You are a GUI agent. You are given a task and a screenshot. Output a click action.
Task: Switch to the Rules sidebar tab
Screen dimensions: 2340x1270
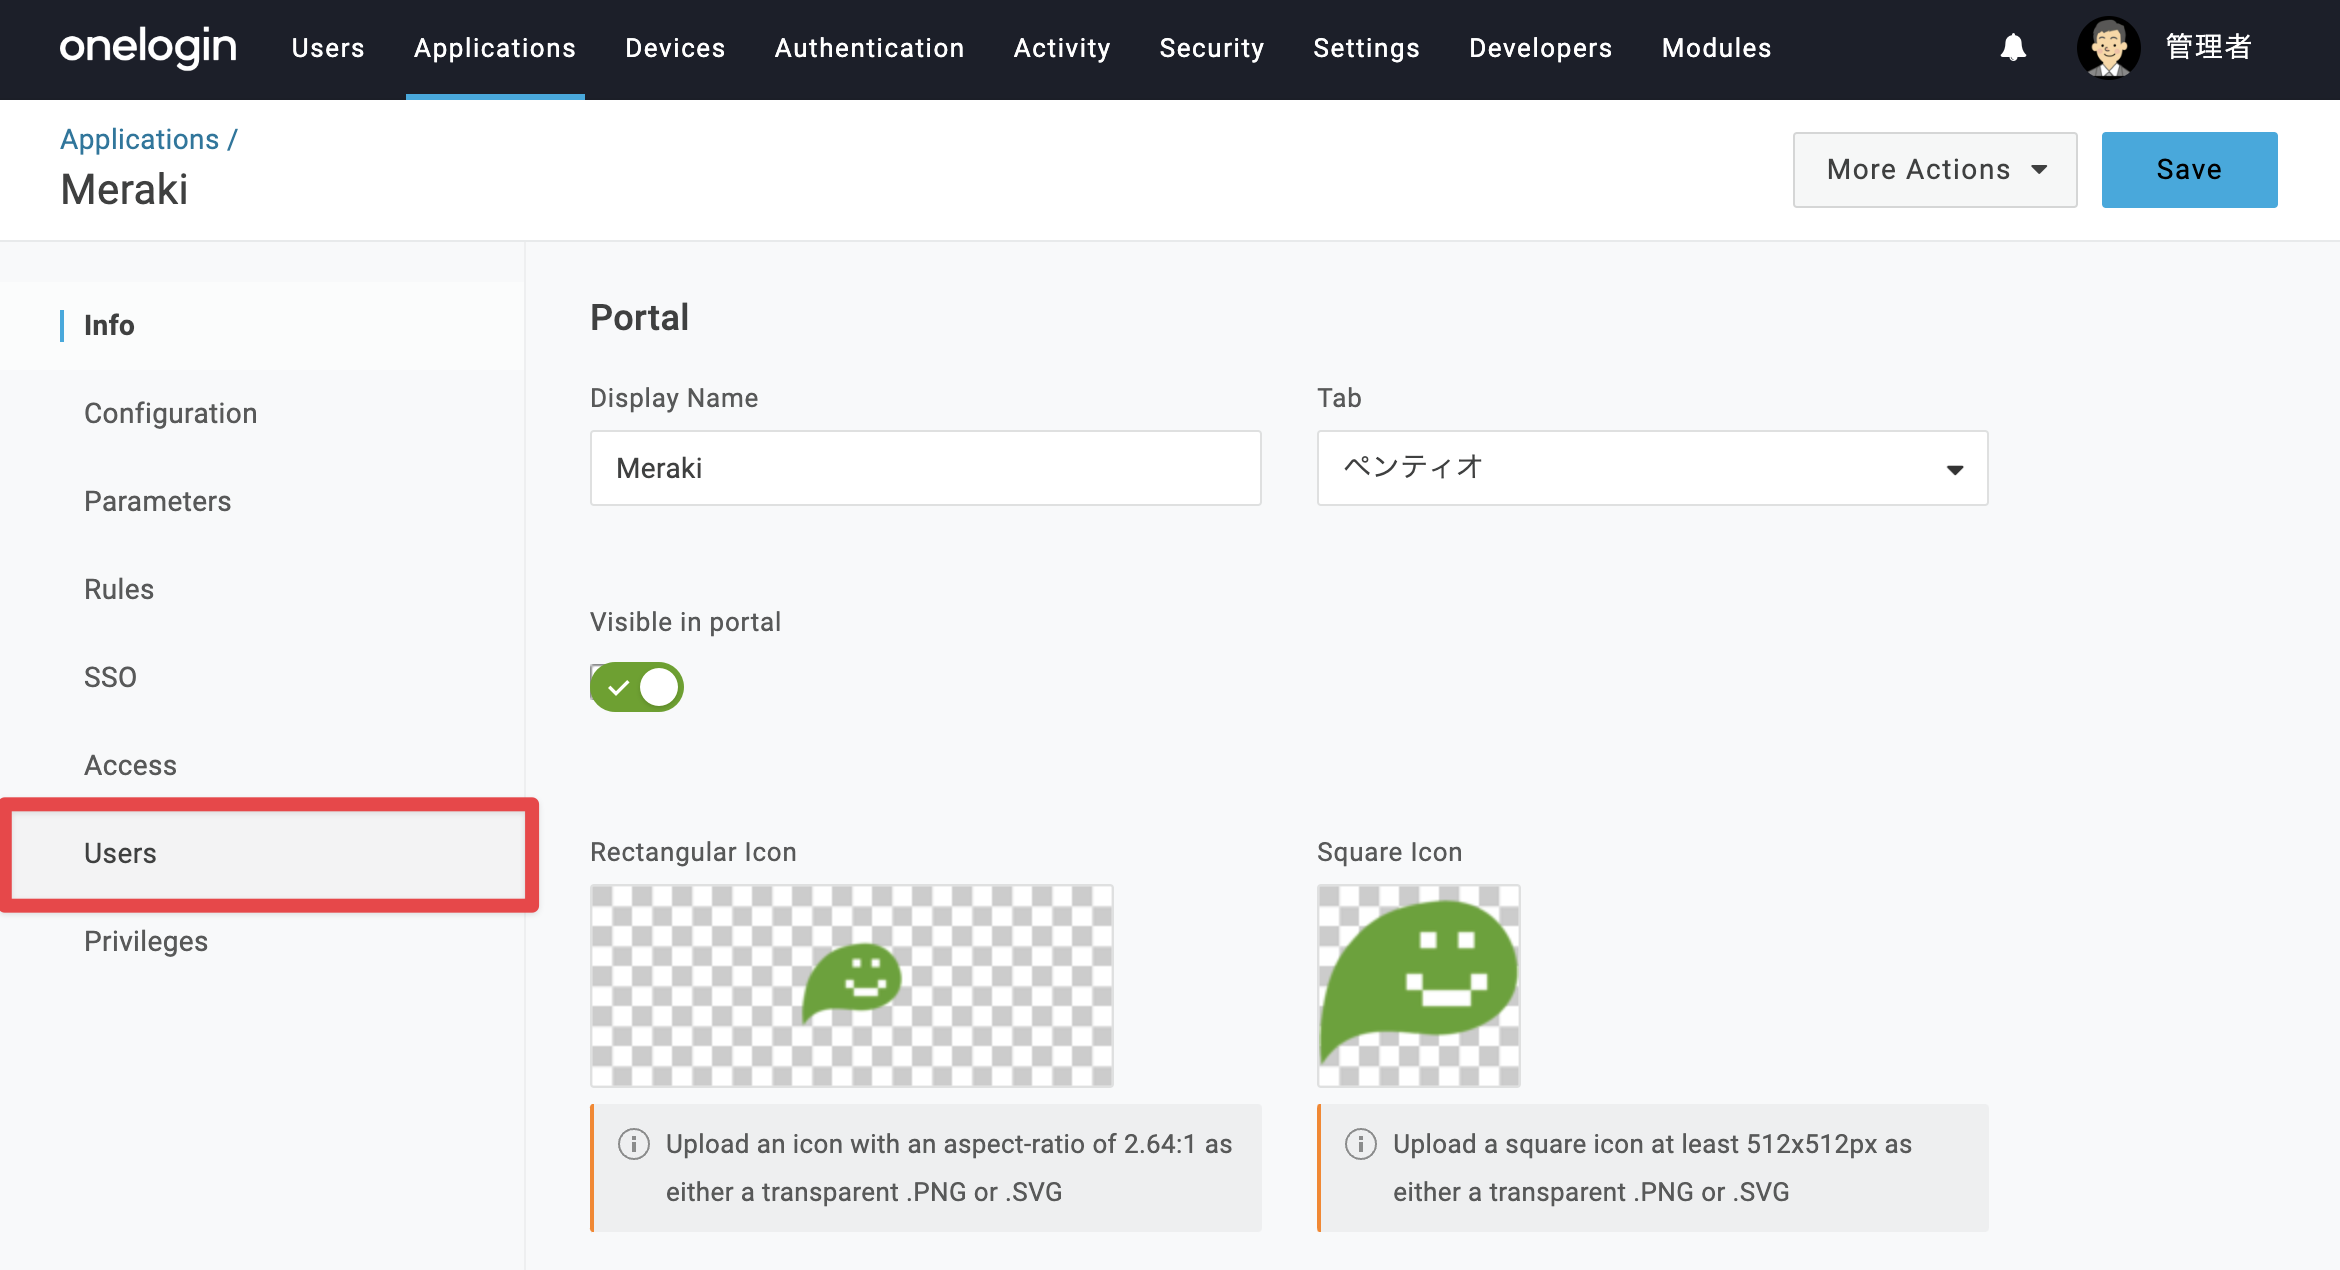click(262, 589)
